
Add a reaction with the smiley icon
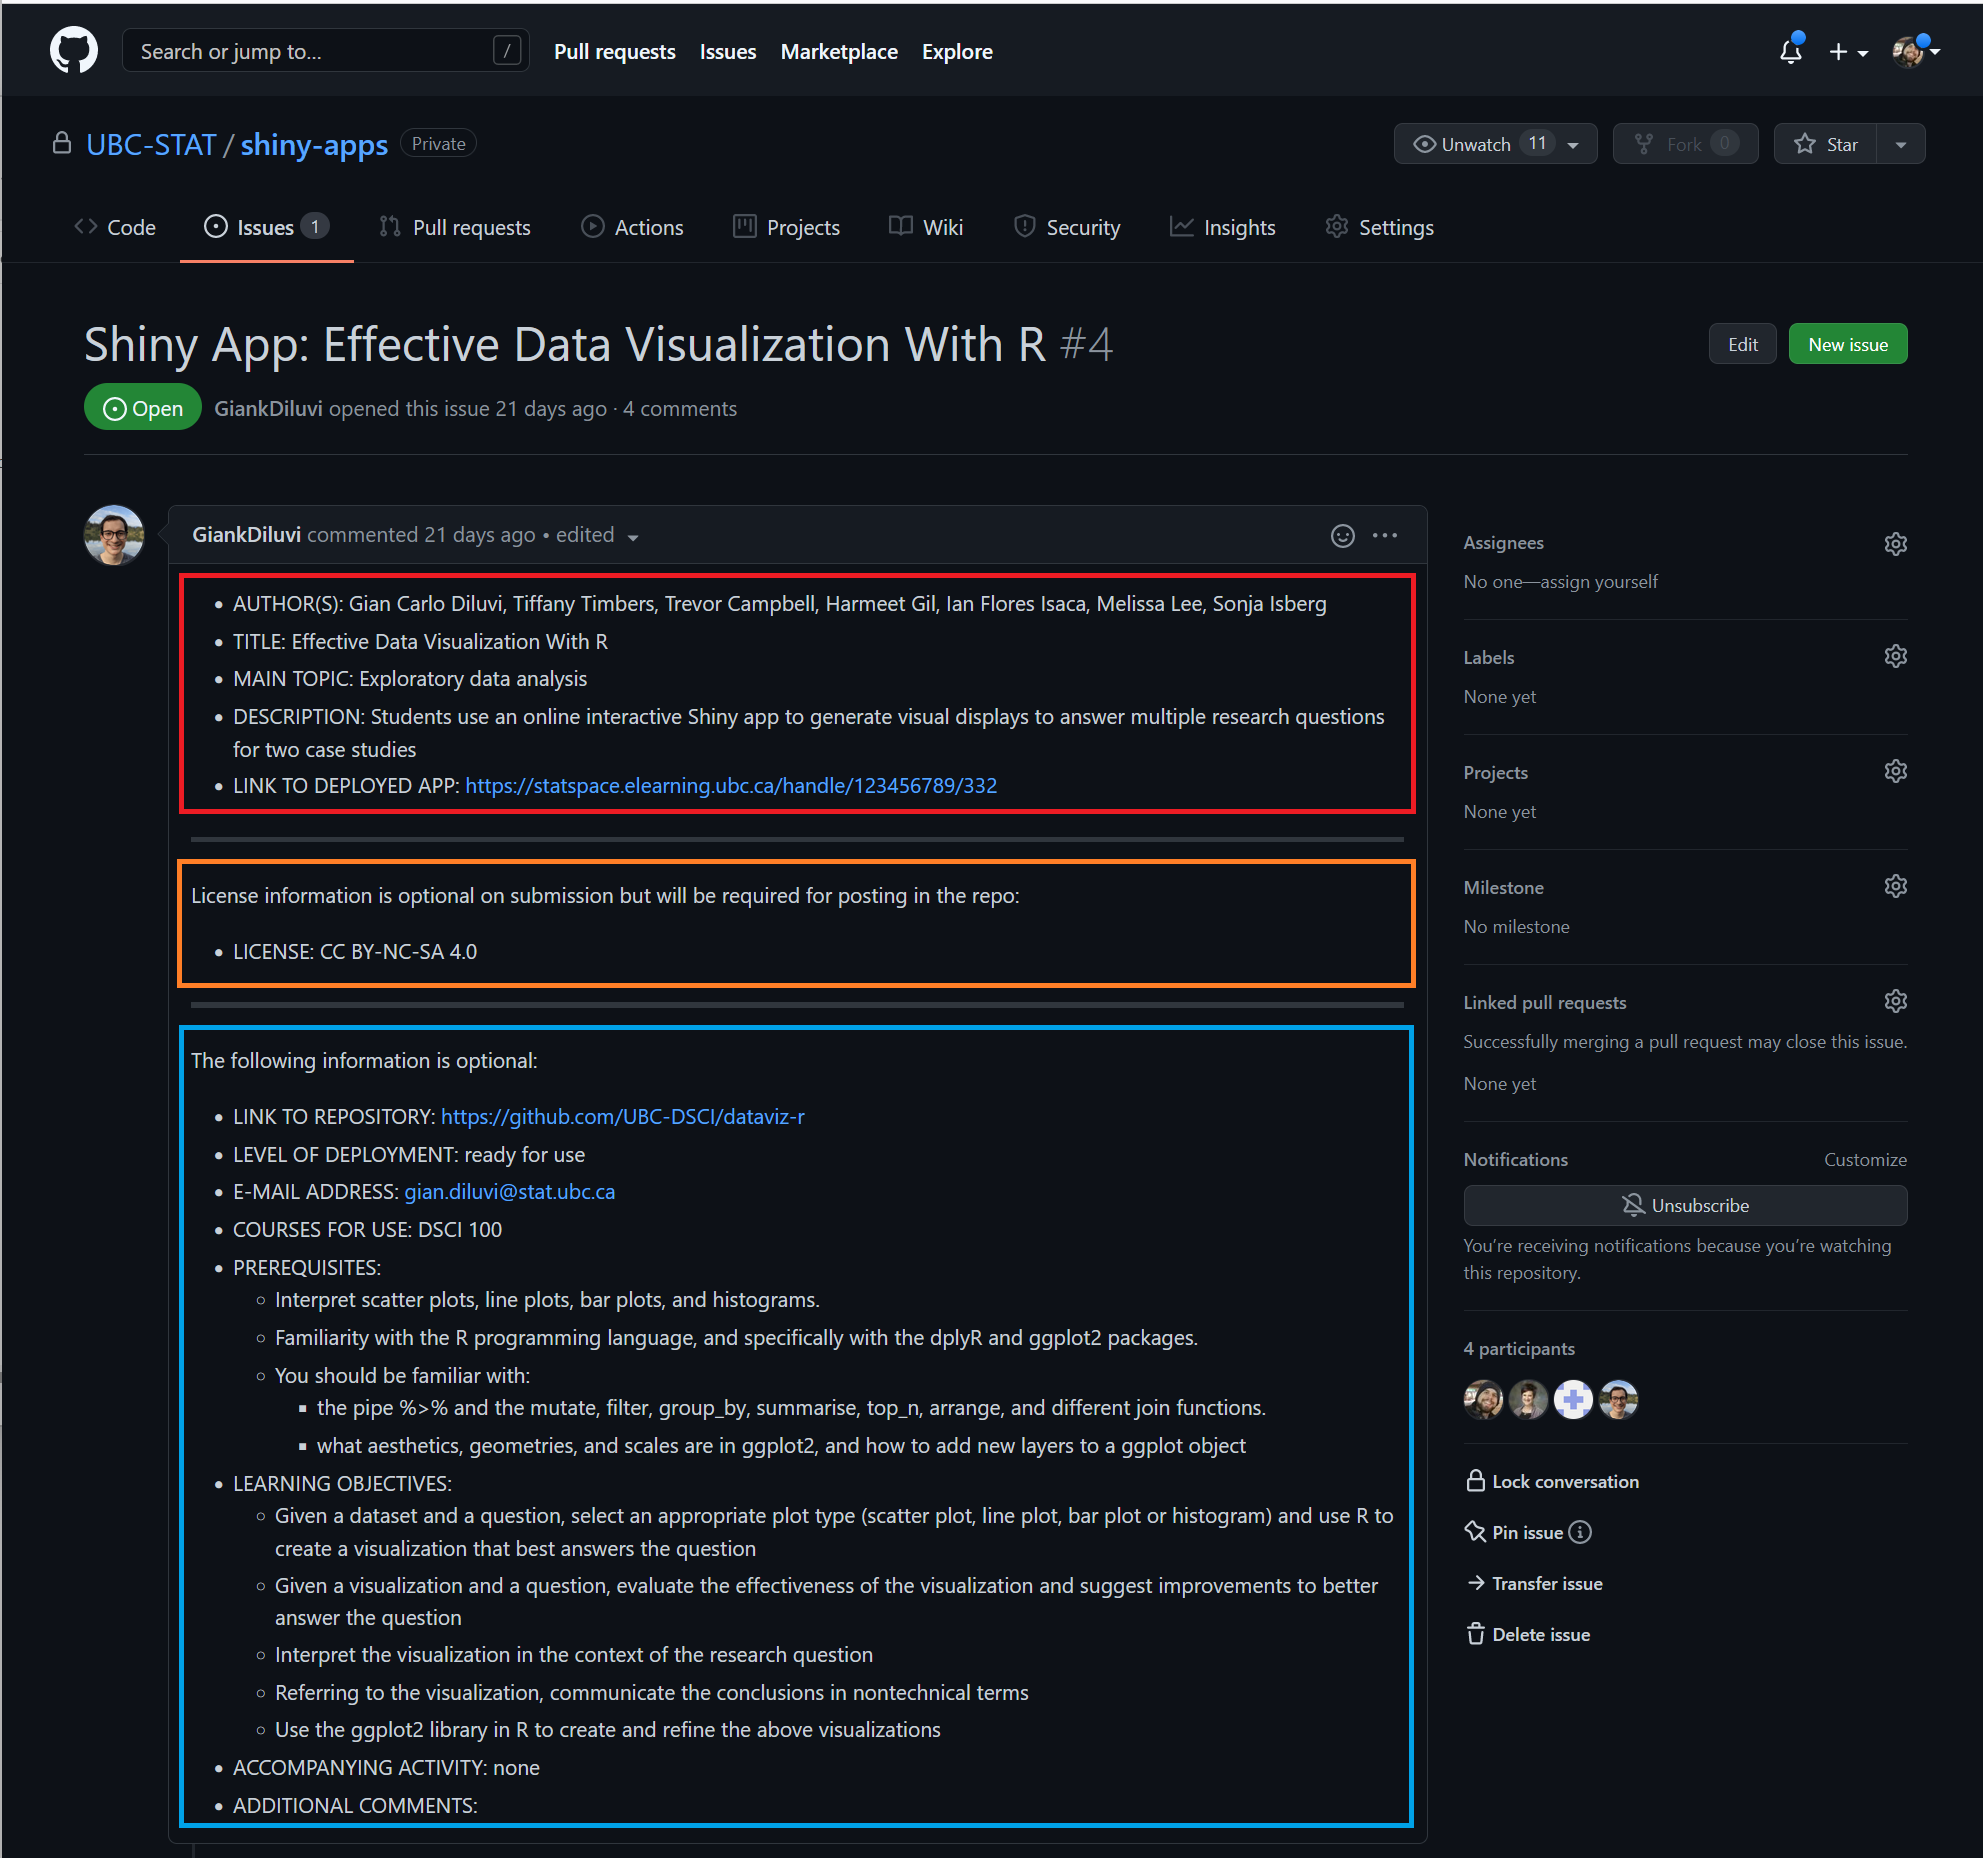click(1342, 535)
